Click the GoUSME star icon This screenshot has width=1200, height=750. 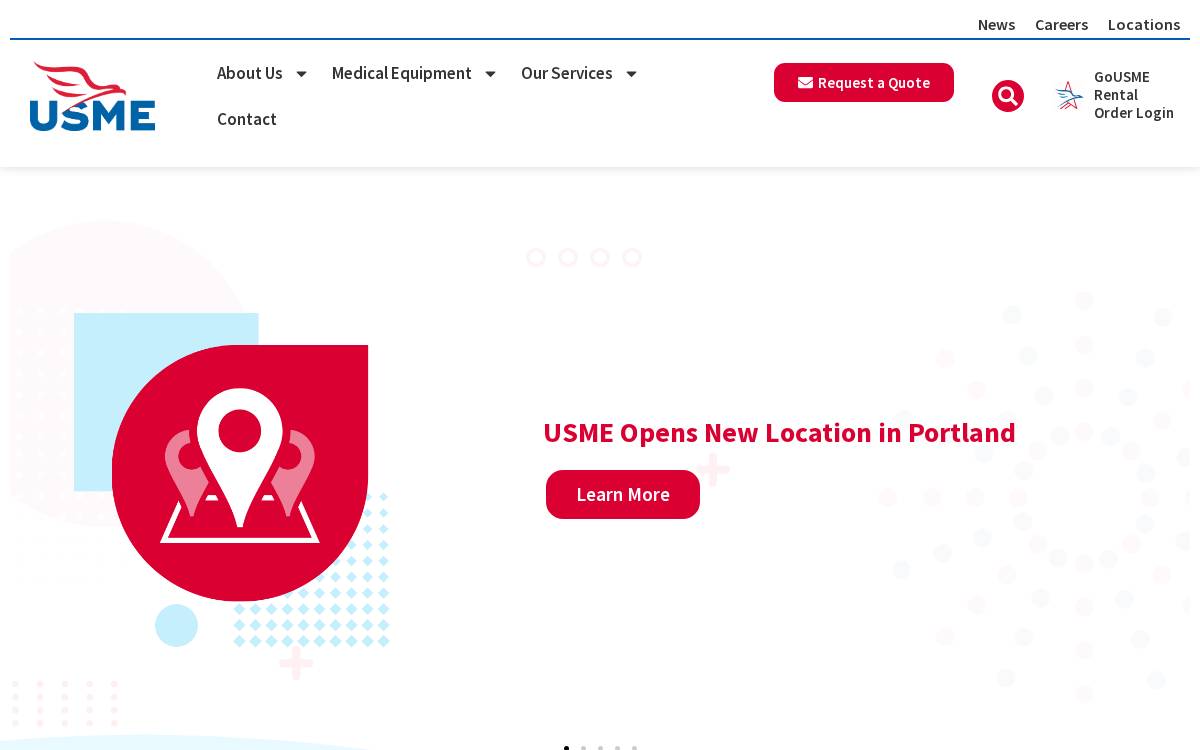tap(1069, 95)
